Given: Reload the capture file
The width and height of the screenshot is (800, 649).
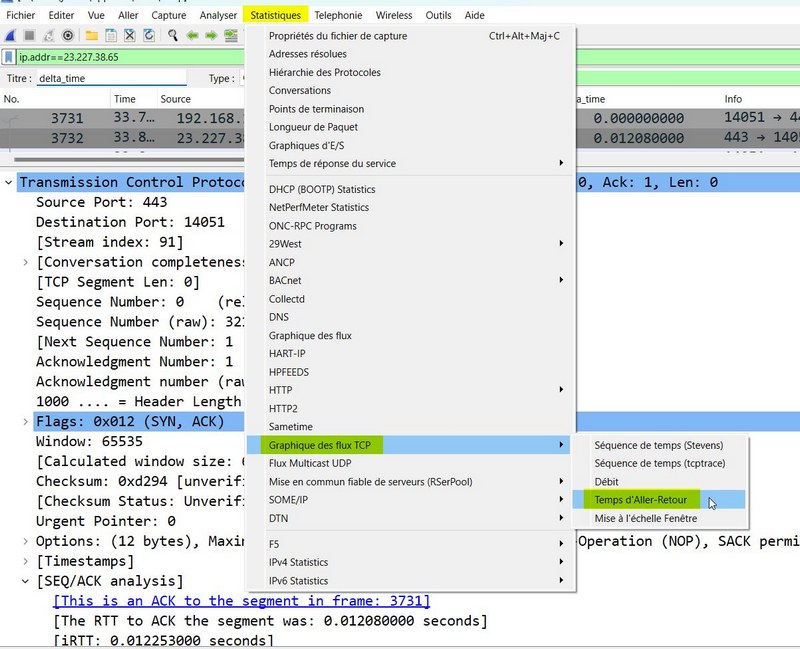Looking at the screenshot, I should pos(149,36).
